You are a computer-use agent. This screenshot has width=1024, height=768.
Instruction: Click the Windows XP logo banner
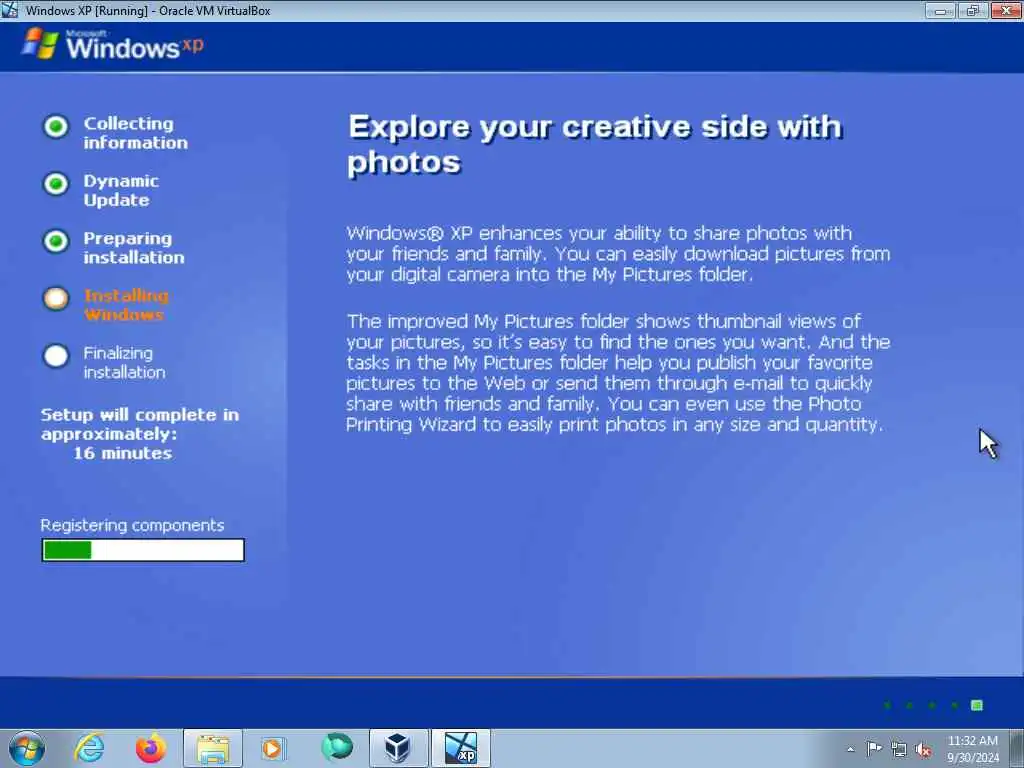click(112, 44)
